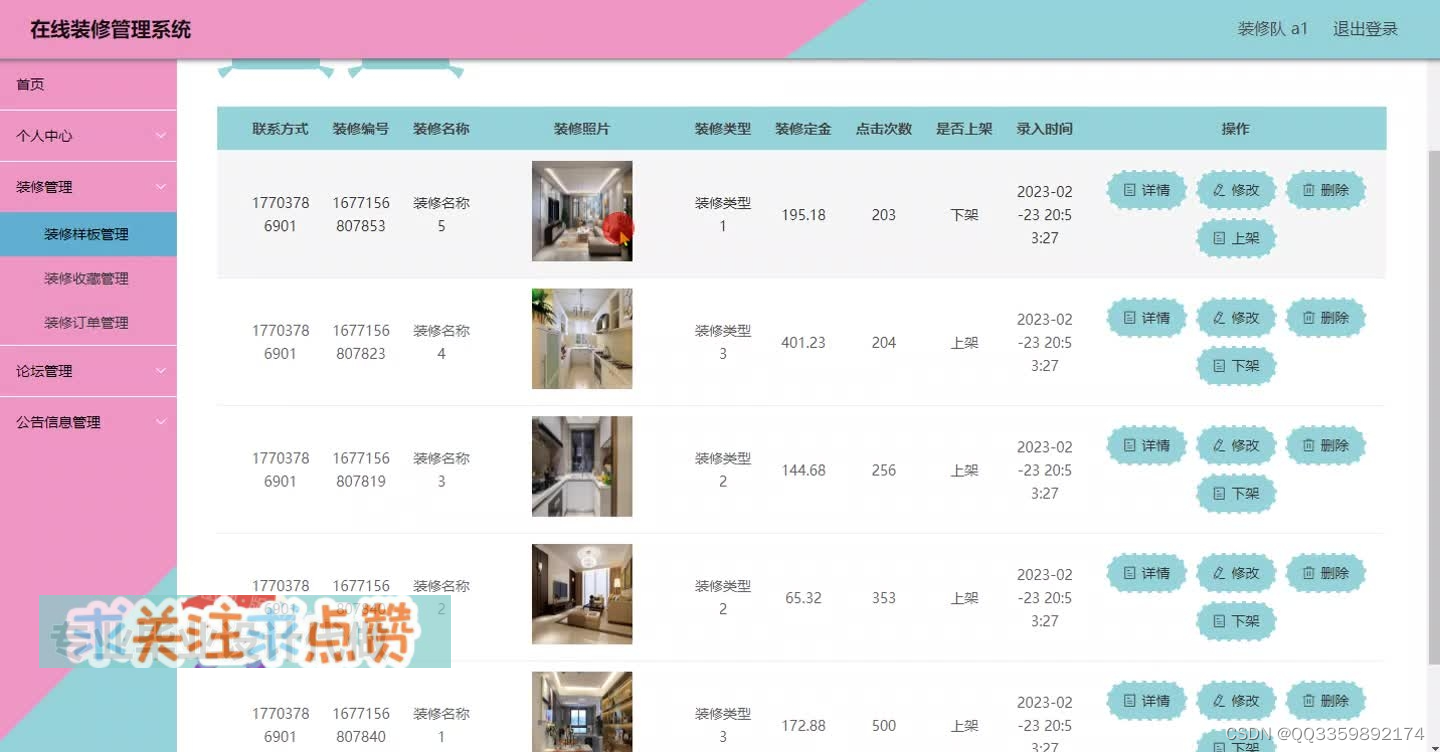Click 删除 for 装修名称1 row
Screen dimensions: 1440x752
(x=1326, y=701)
